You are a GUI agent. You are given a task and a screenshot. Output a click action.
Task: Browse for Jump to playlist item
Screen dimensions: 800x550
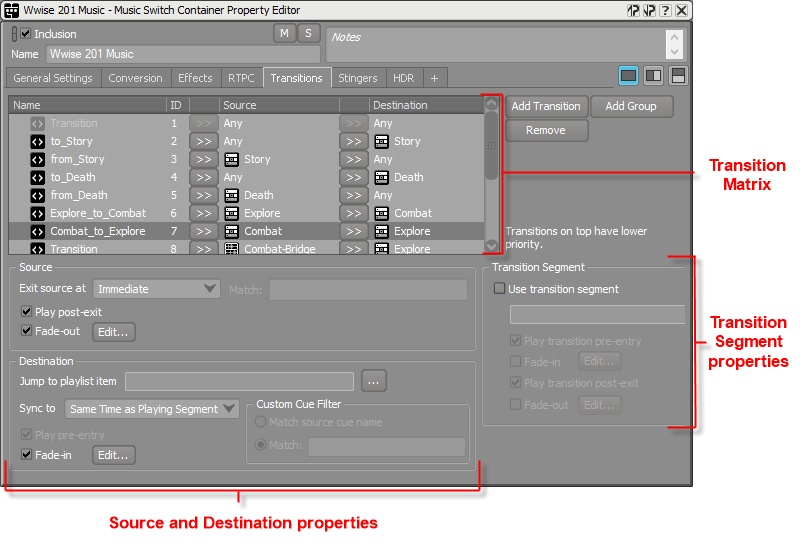(373, 381)
